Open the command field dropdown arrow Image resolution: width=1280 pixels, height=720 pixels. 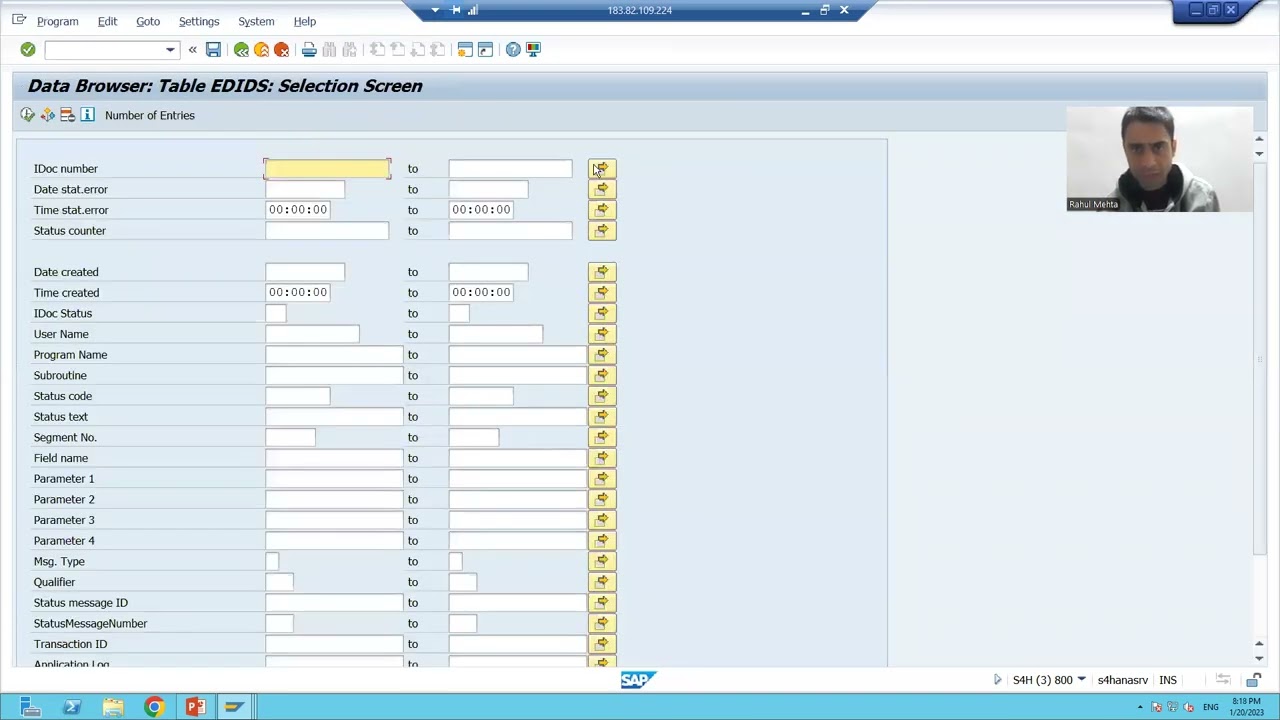[x=170, y=50]
